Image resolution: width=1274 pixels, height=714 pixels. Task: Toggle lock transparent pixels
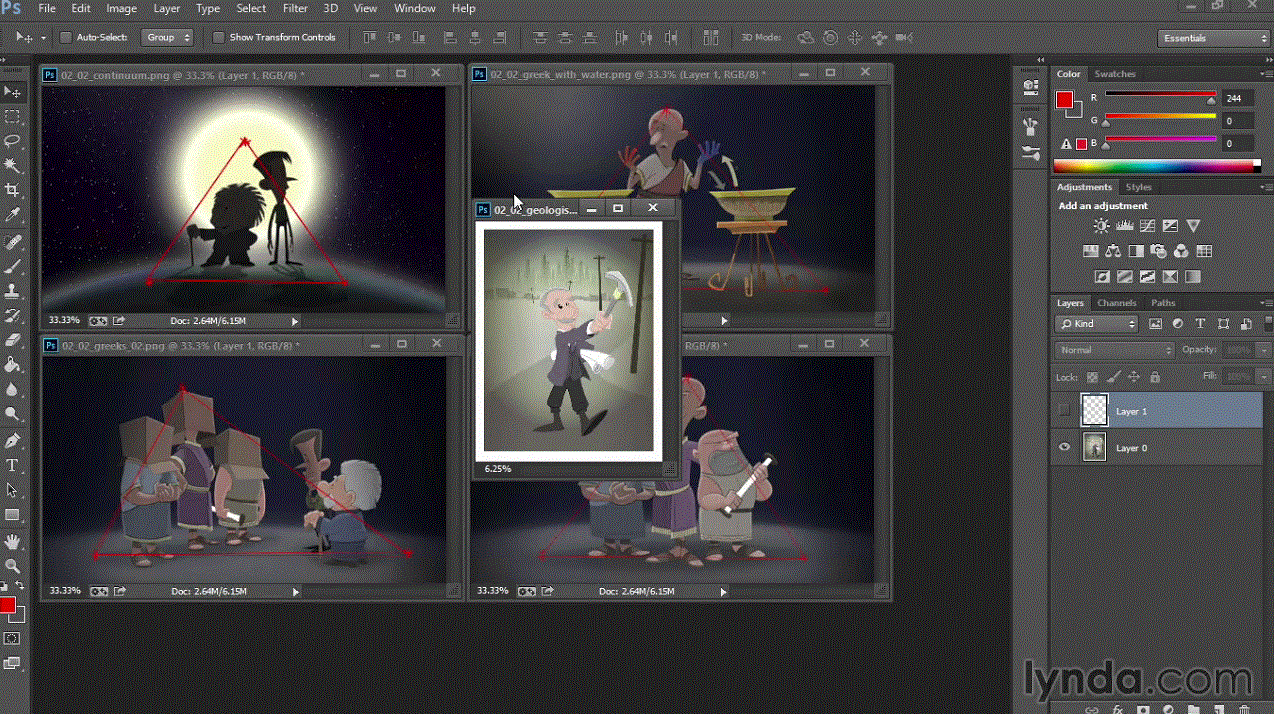(1092, 377)
